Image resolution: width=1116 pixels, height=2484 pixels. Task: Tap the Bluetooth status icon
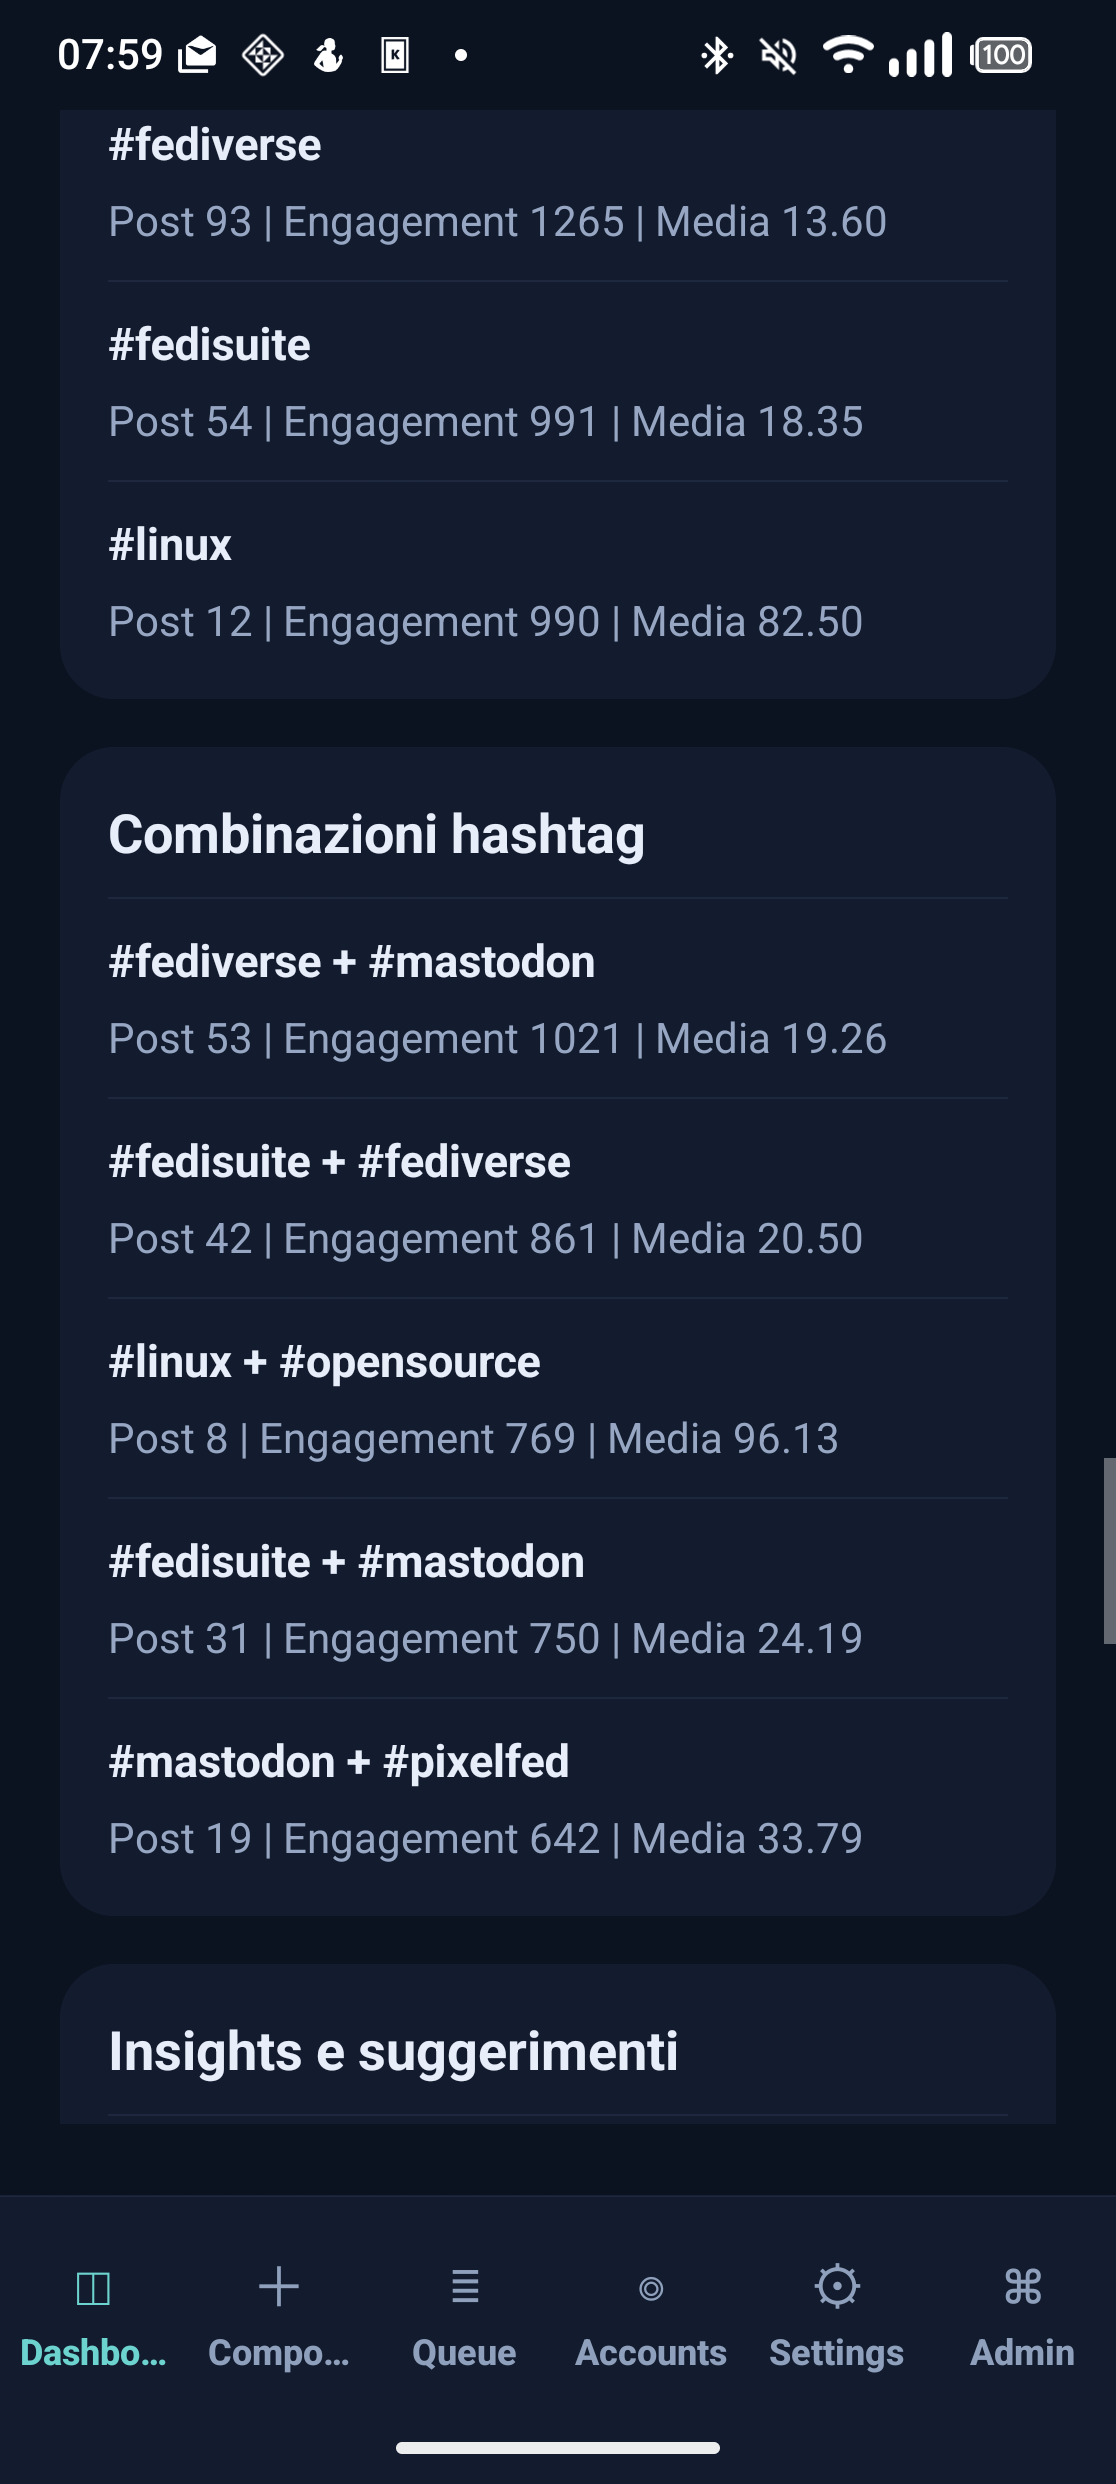click(x=716, y=55)
